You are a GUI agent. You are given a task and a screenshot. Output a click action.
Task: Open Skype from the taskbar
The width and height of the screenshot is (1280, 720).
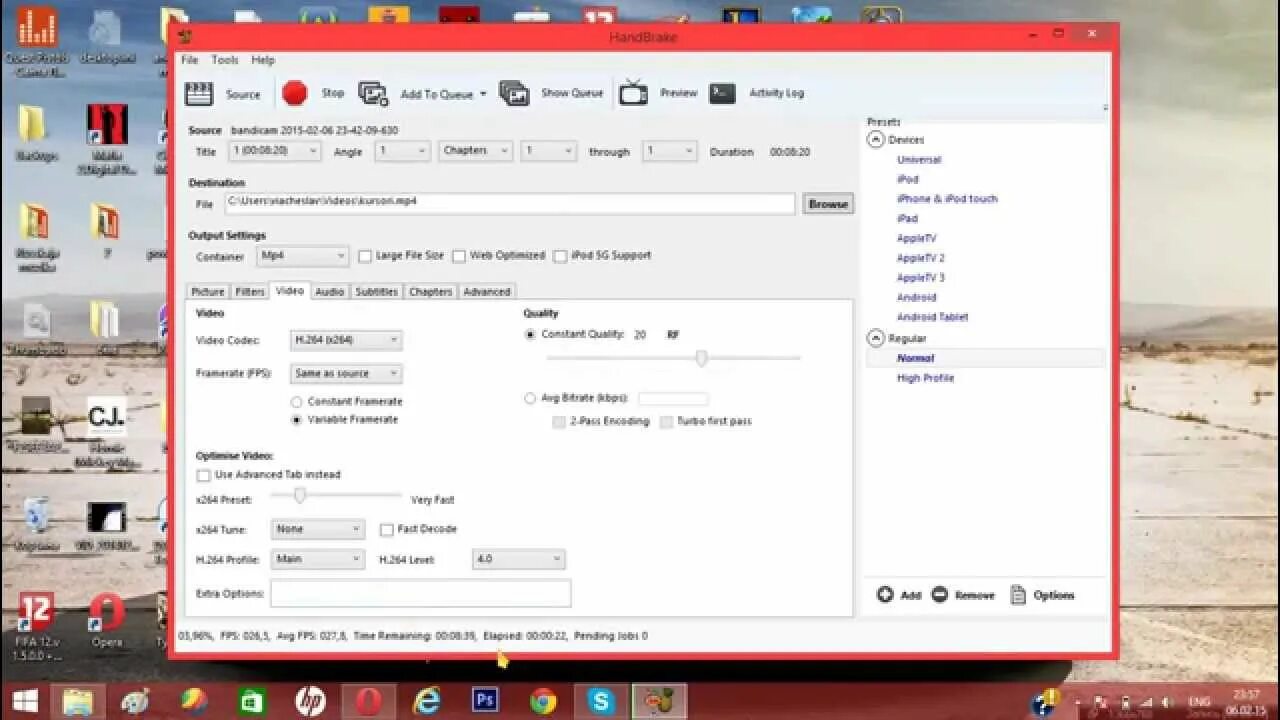tap(601, 701)
